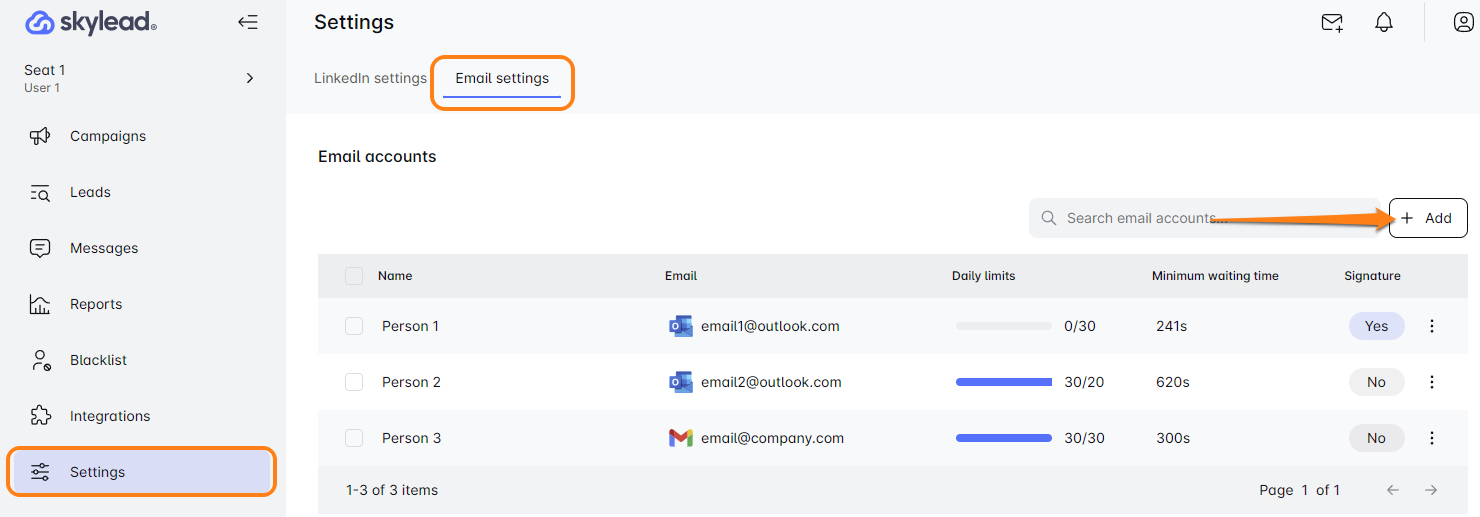Check the select-all checkbox in table header

coord(354,276)
